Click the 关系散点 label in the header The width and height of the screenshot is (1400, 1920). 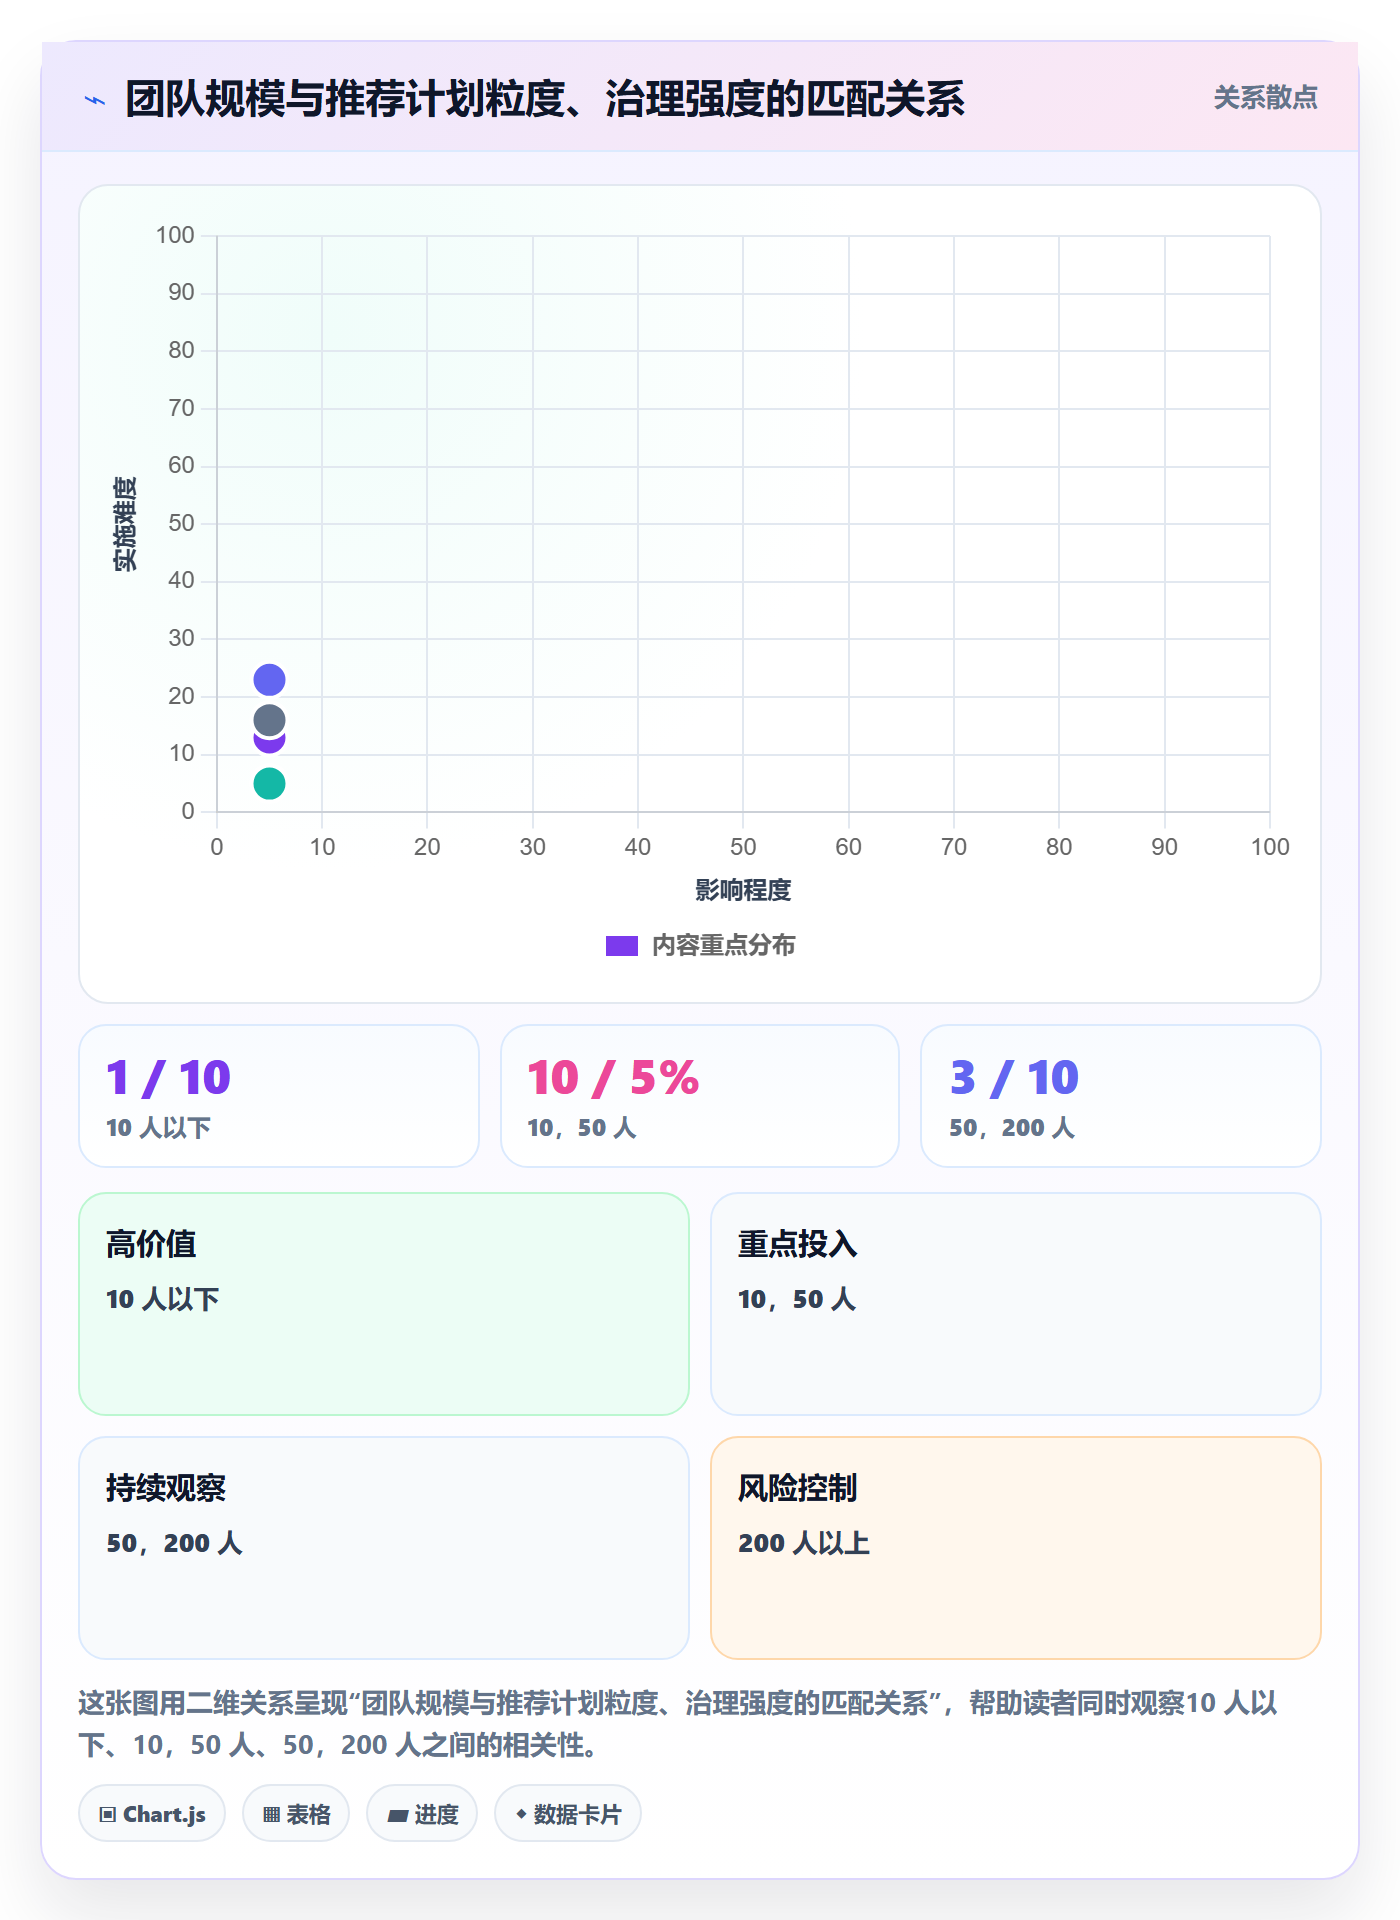1265,98
